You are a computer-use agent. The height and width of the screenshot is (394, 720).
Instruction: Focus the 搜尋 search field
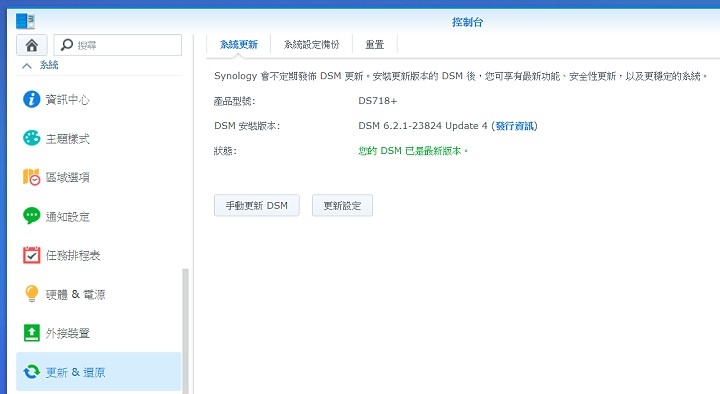click(118, 45)
